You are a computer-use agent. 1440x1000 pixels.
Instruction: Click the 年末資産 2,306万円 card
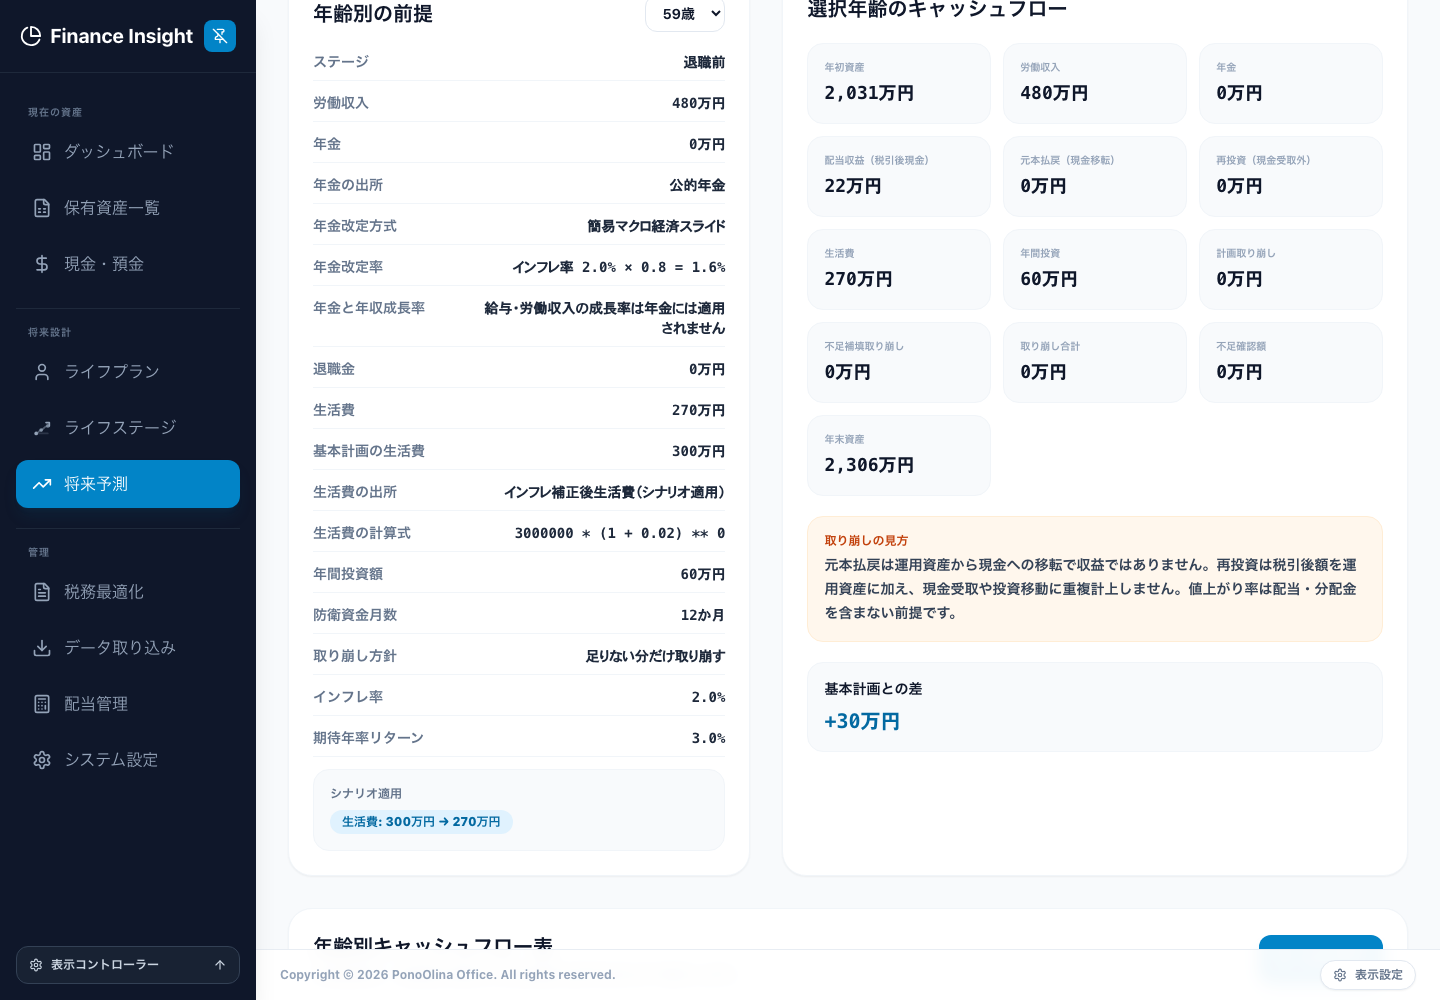click(899, 455)
